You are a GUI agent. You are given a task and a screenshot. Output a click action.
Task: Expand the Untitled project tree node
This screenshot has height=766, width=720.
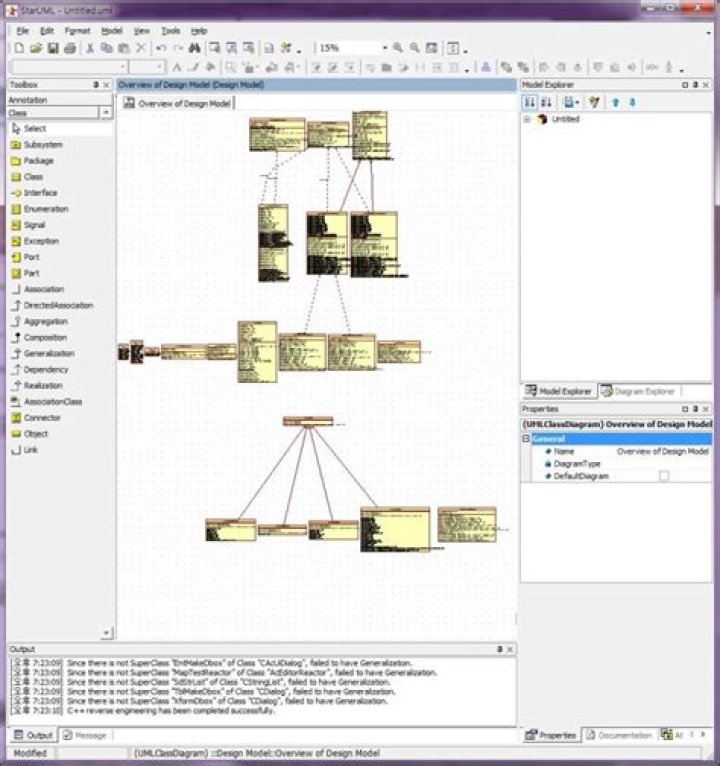coord(527,119)
